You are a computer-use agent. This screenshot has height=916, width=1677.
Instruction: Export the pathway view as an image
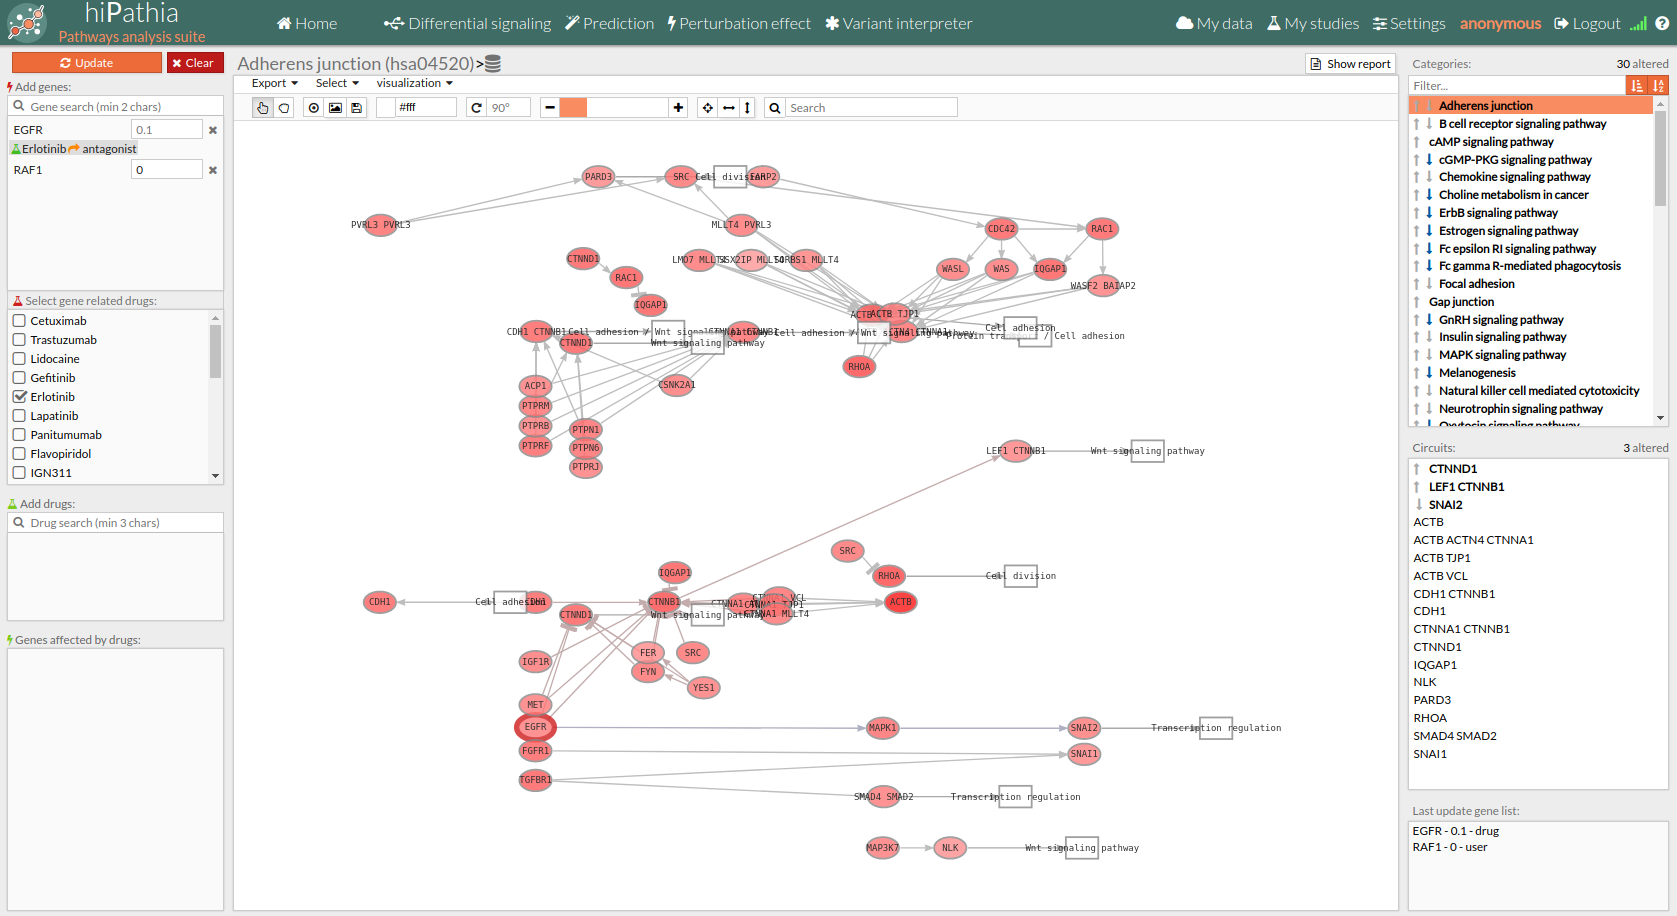335,108
